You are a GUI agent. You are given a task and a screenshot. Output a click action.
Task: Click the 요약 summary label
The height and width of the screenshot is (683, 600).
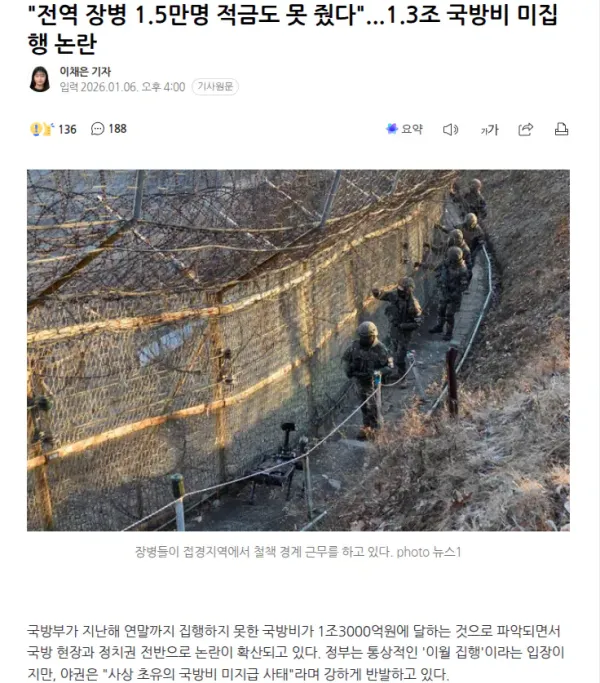(412, 129)
